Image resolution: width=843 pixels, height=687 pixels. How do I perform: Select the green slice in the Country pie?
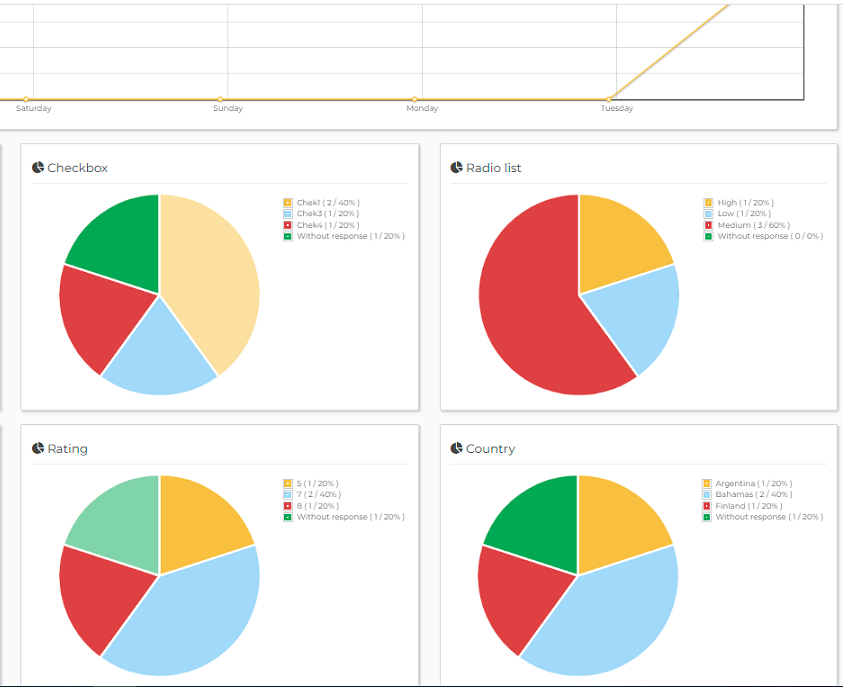pyautogui.click(x=539, y=521)
